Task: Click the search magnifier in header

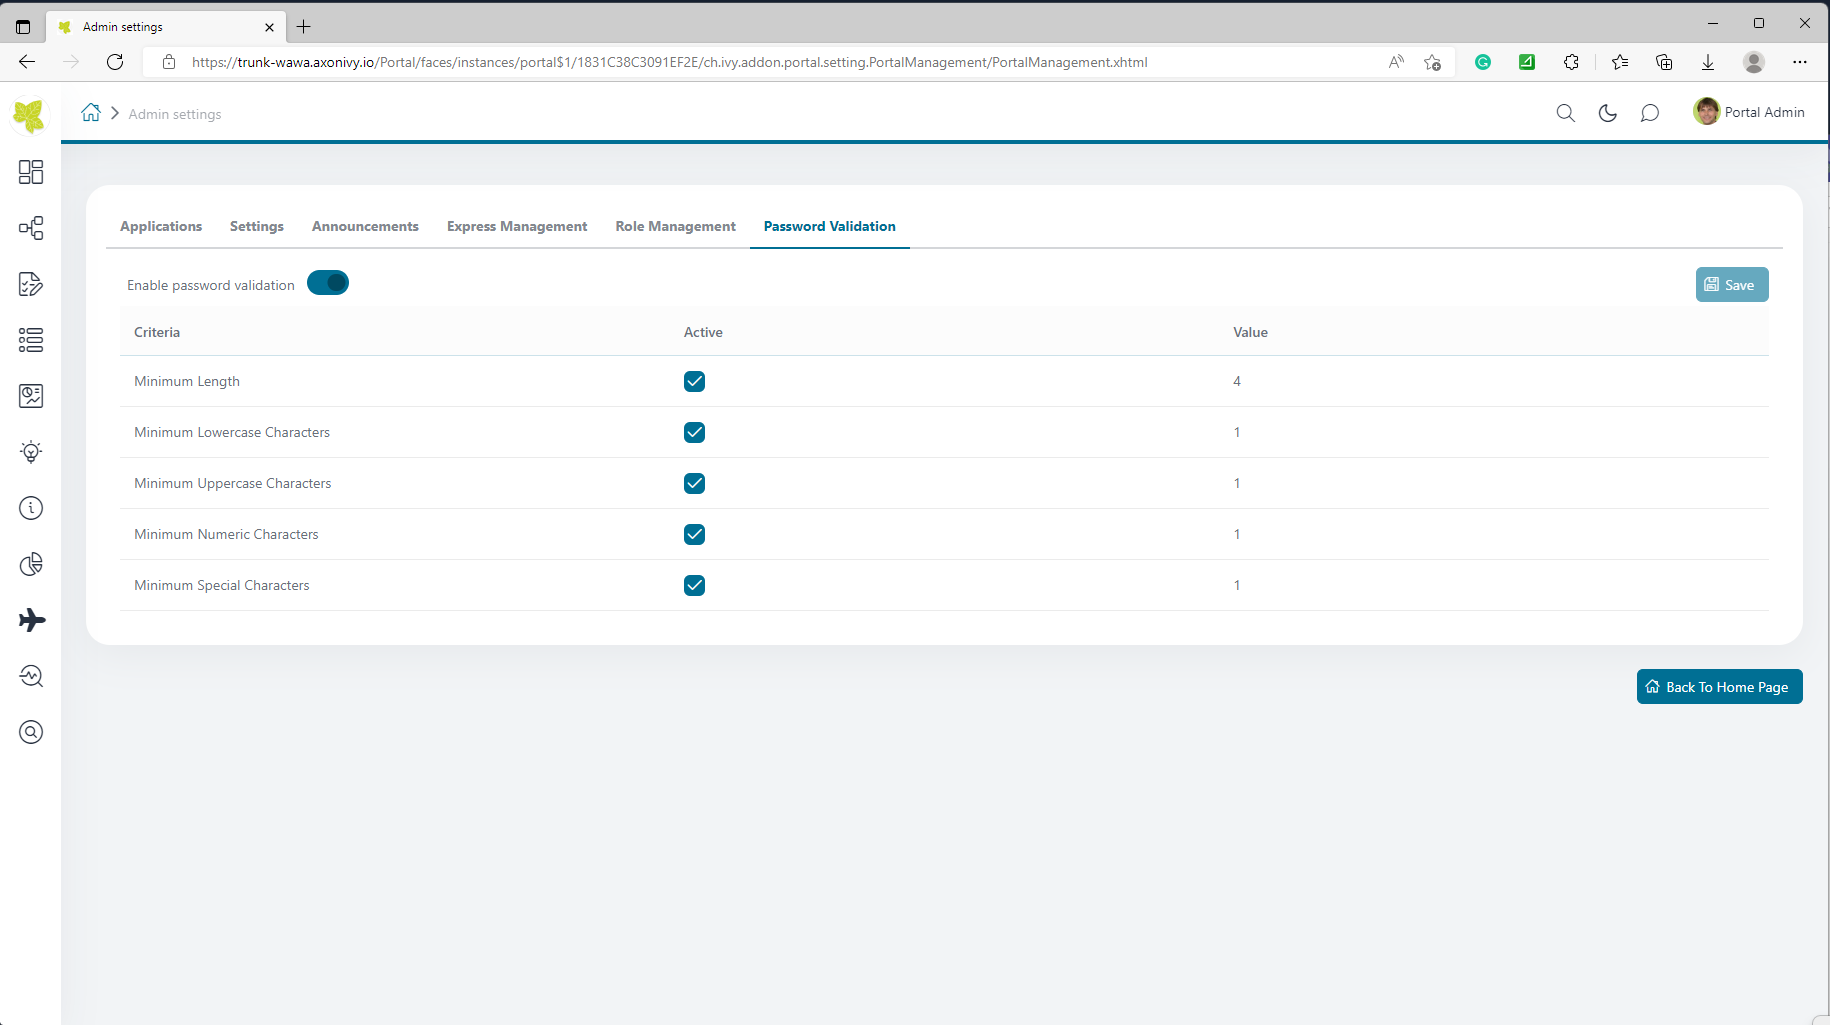Action: tap(1565, 113)
